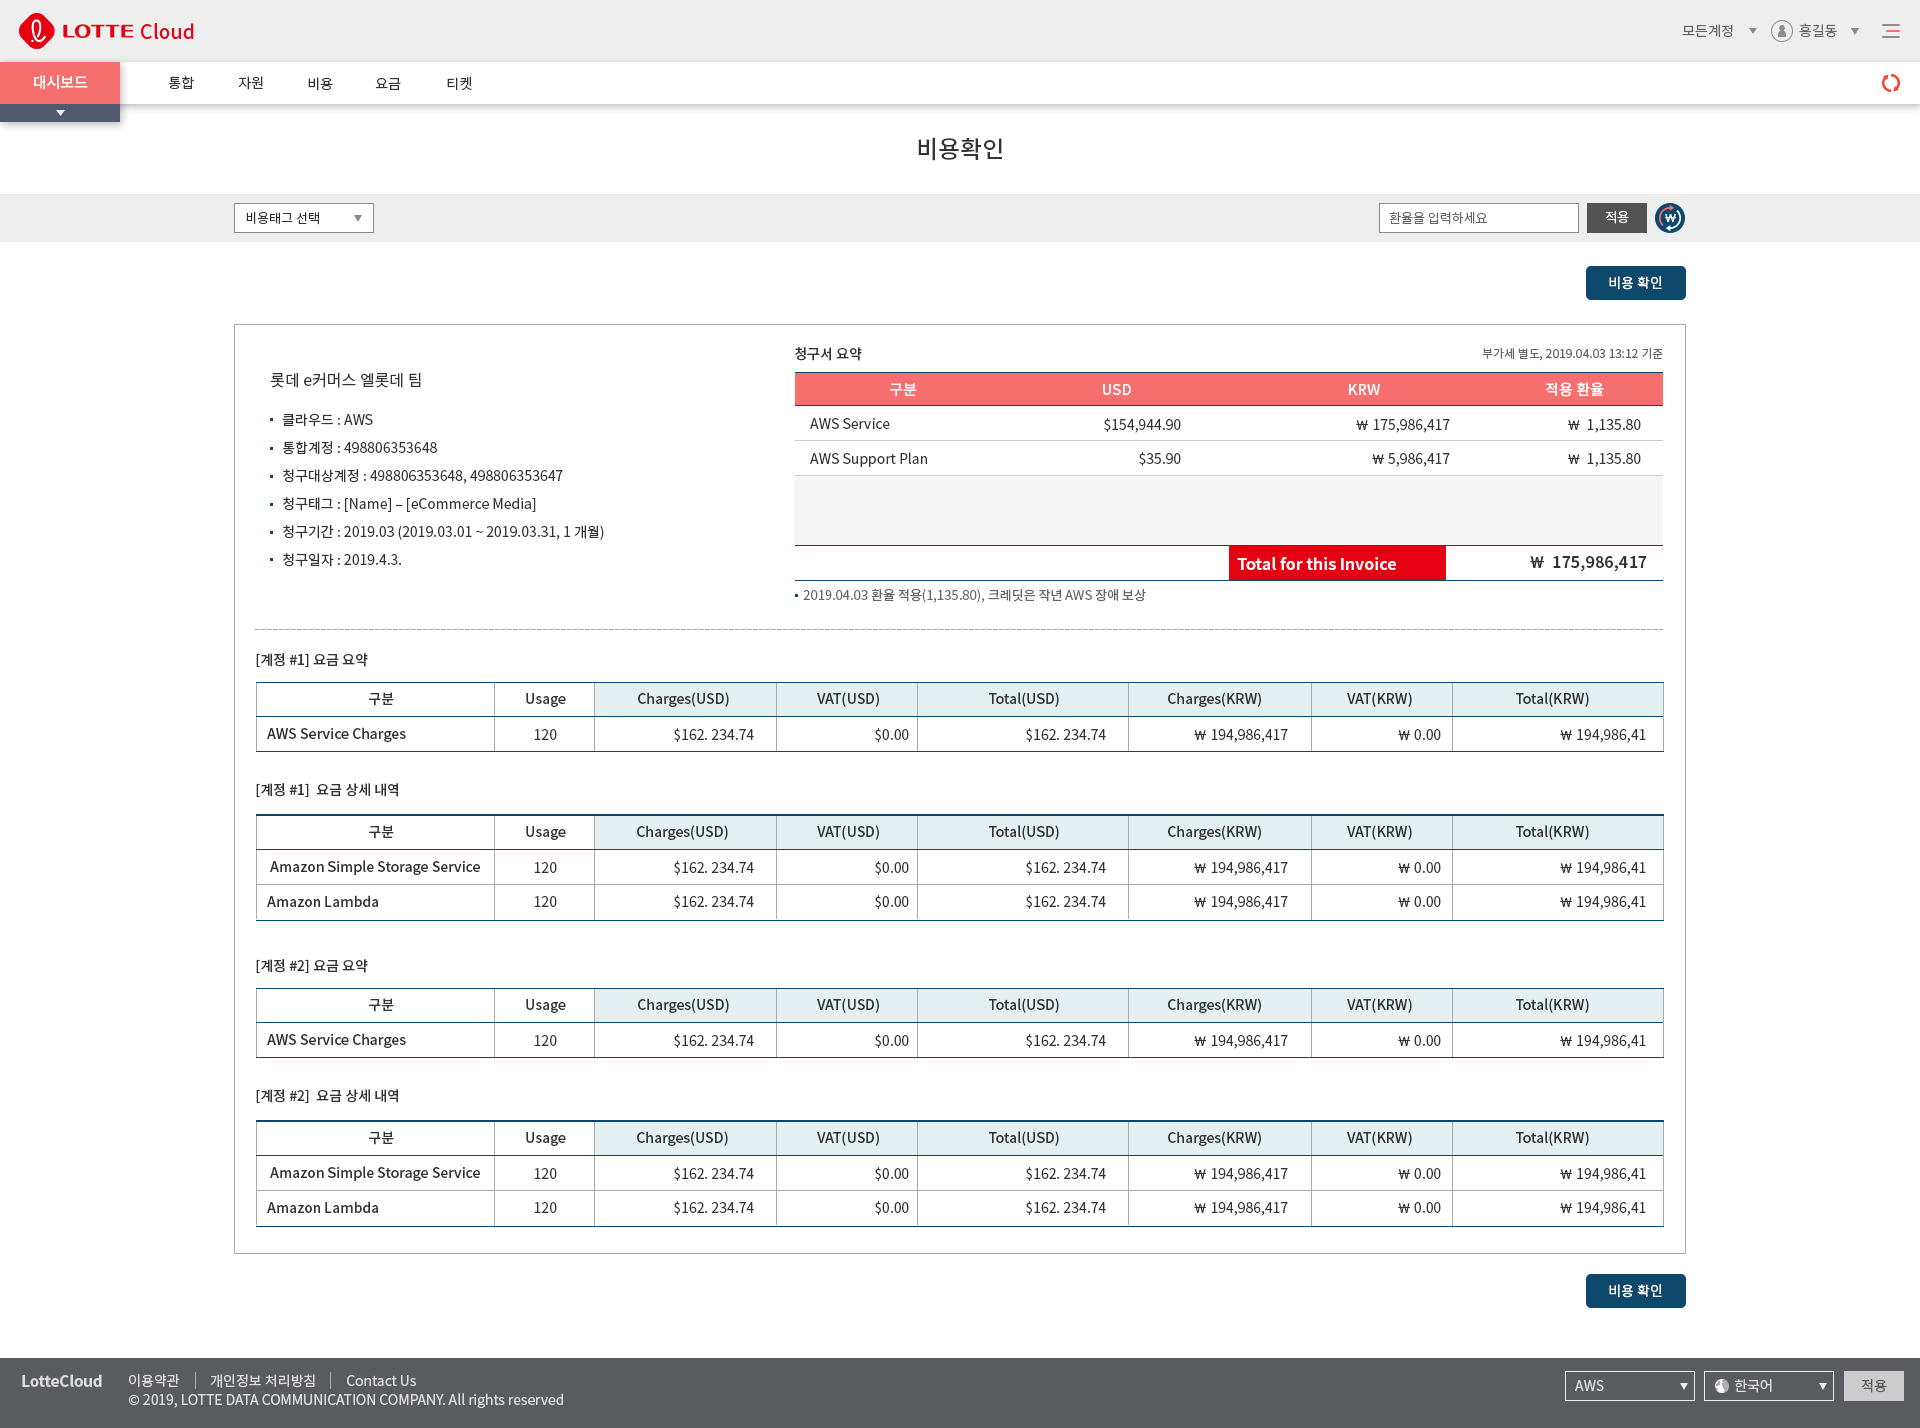Screen dimensions: 1920x1428
Task: Click Amazon Lambda in account #2 details
Action: [x=323, y=1208]
